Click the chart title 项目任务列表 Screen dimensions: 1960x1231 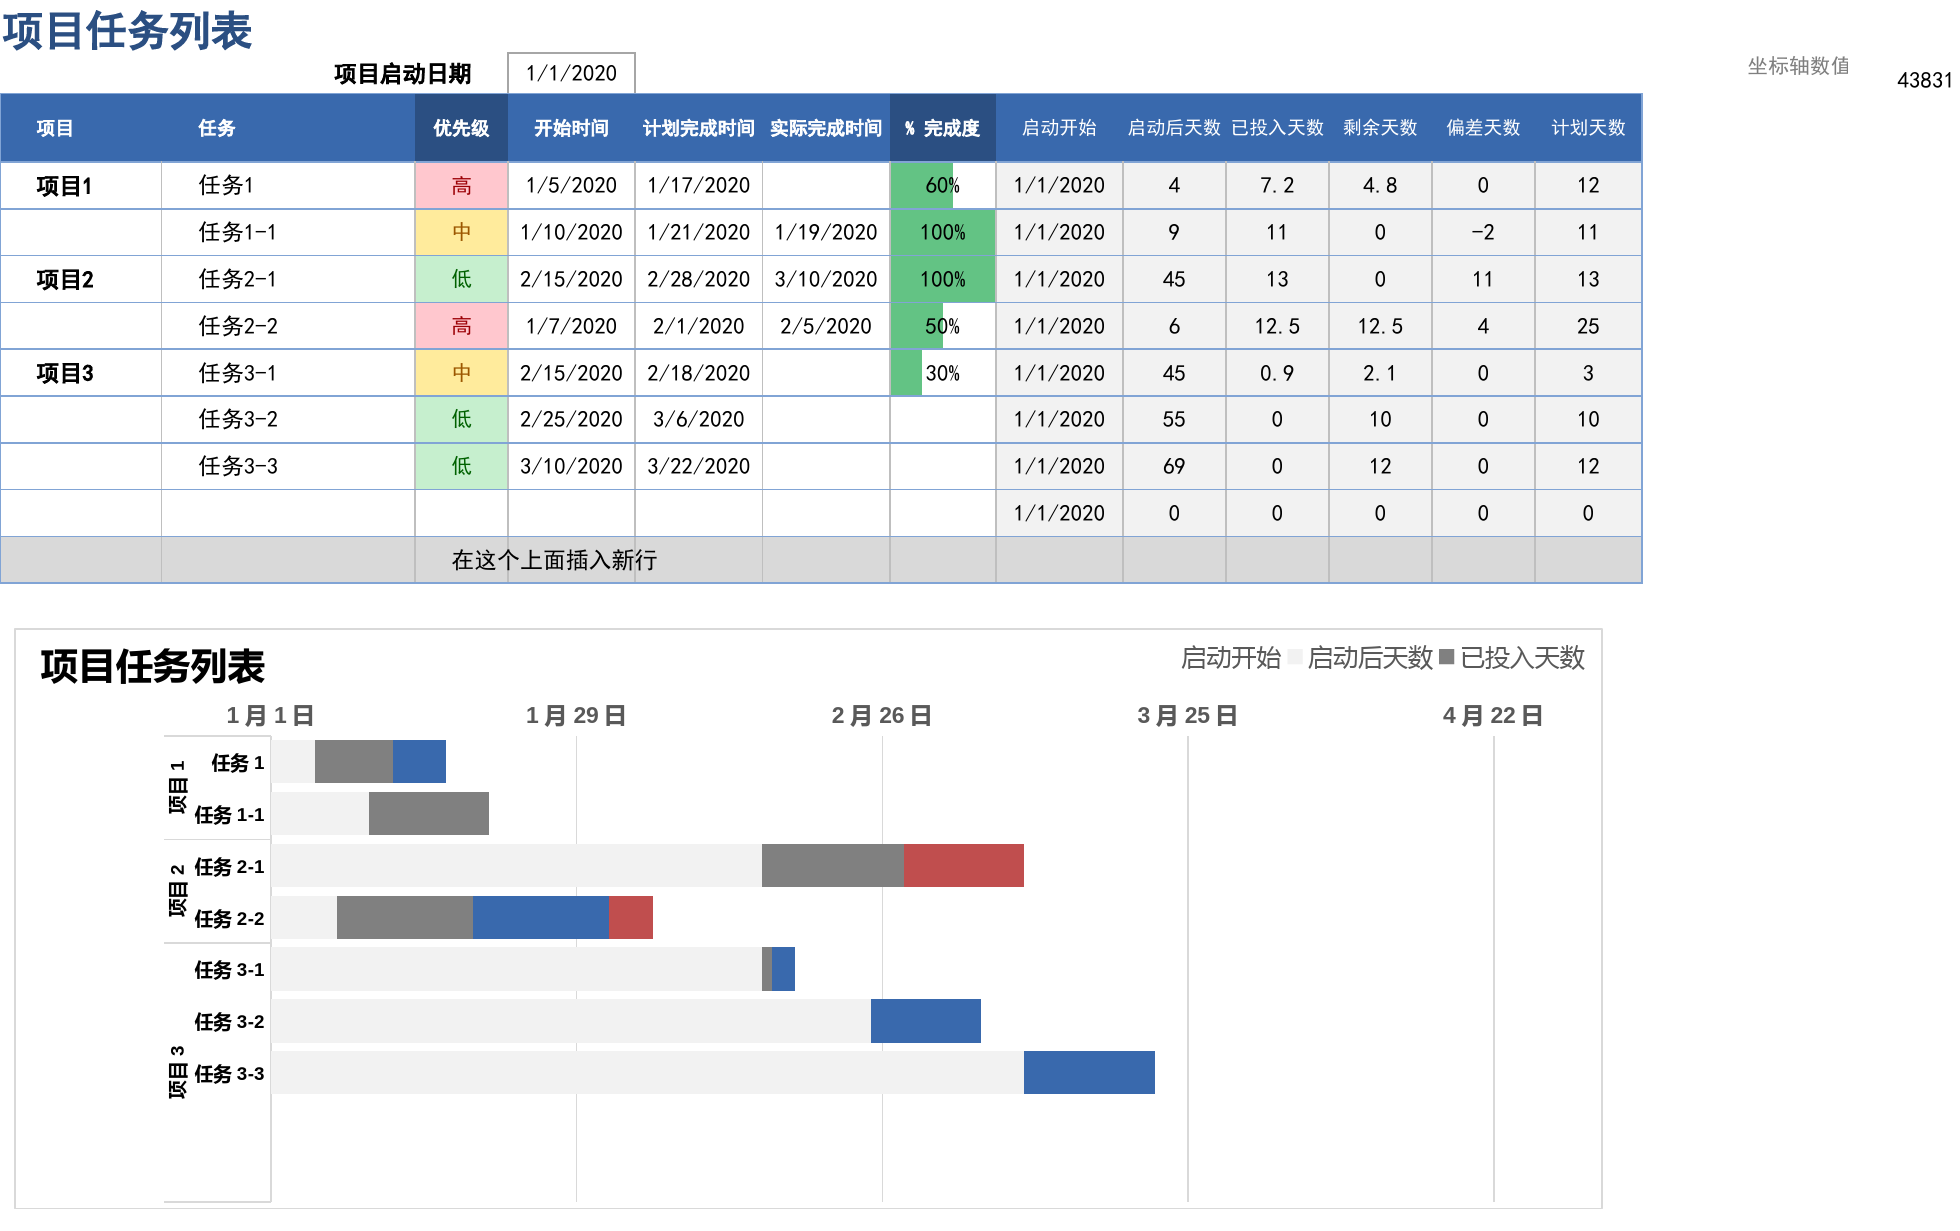[x=152, y=666]
